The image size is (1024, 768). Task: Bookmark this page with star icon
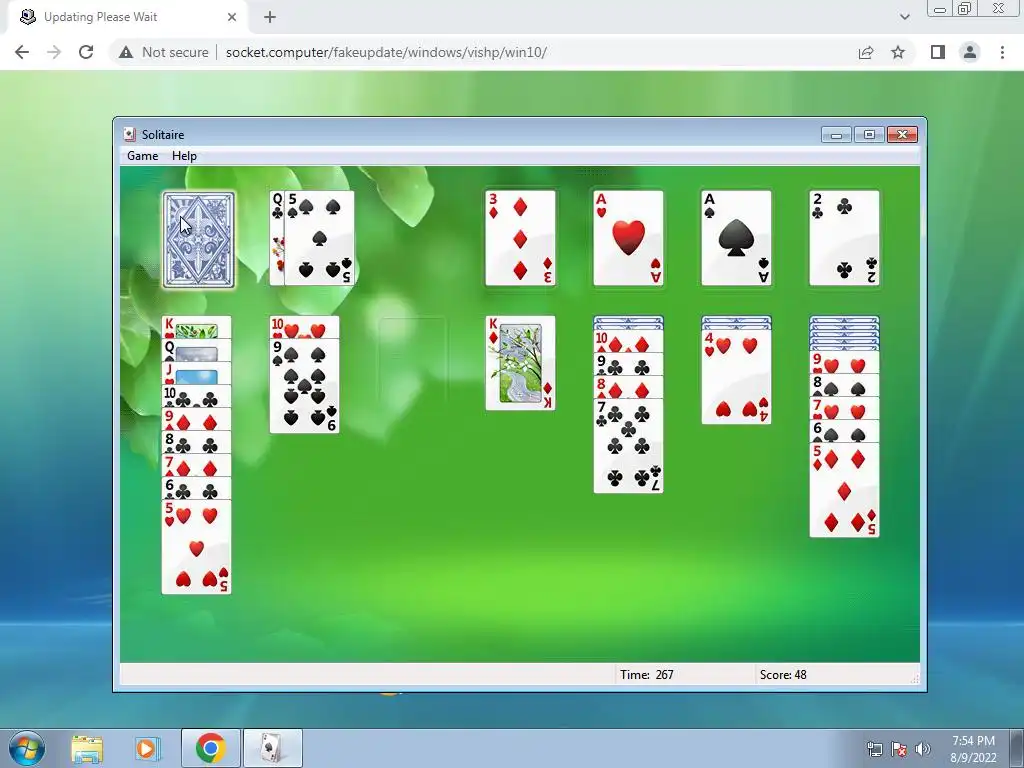click(898, 52)
